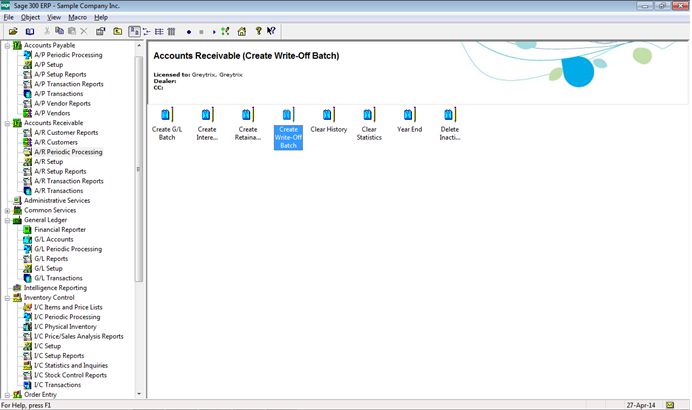Expand the Common Services tree node
Viewport: 692px width, 410px height.
pos(7,211)
